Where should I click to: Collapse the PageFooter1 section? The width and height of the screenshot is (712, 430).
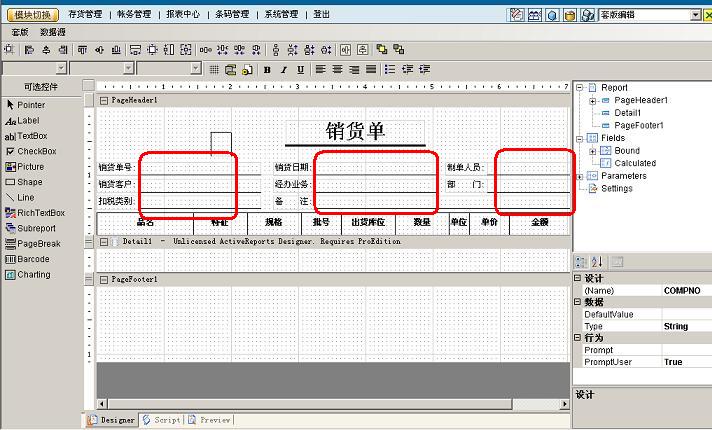coord(105,279)
